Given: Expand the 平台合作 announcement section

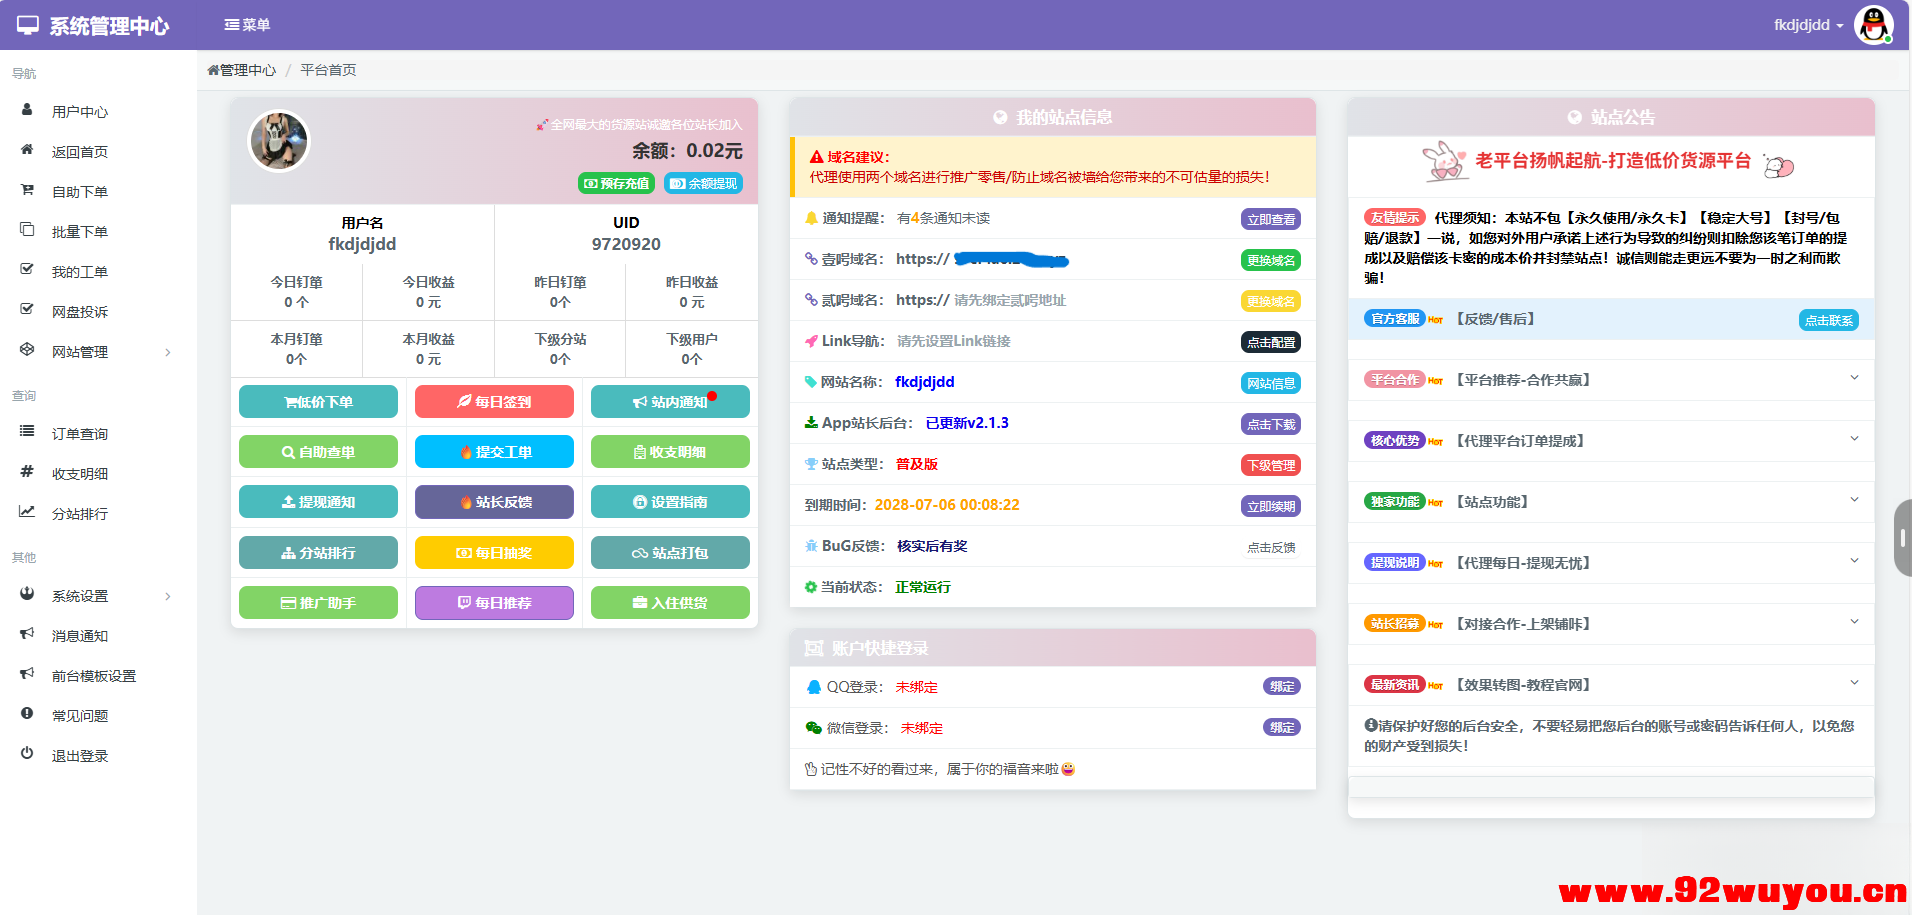Looking at the screenshot, I should [1610, 380].
